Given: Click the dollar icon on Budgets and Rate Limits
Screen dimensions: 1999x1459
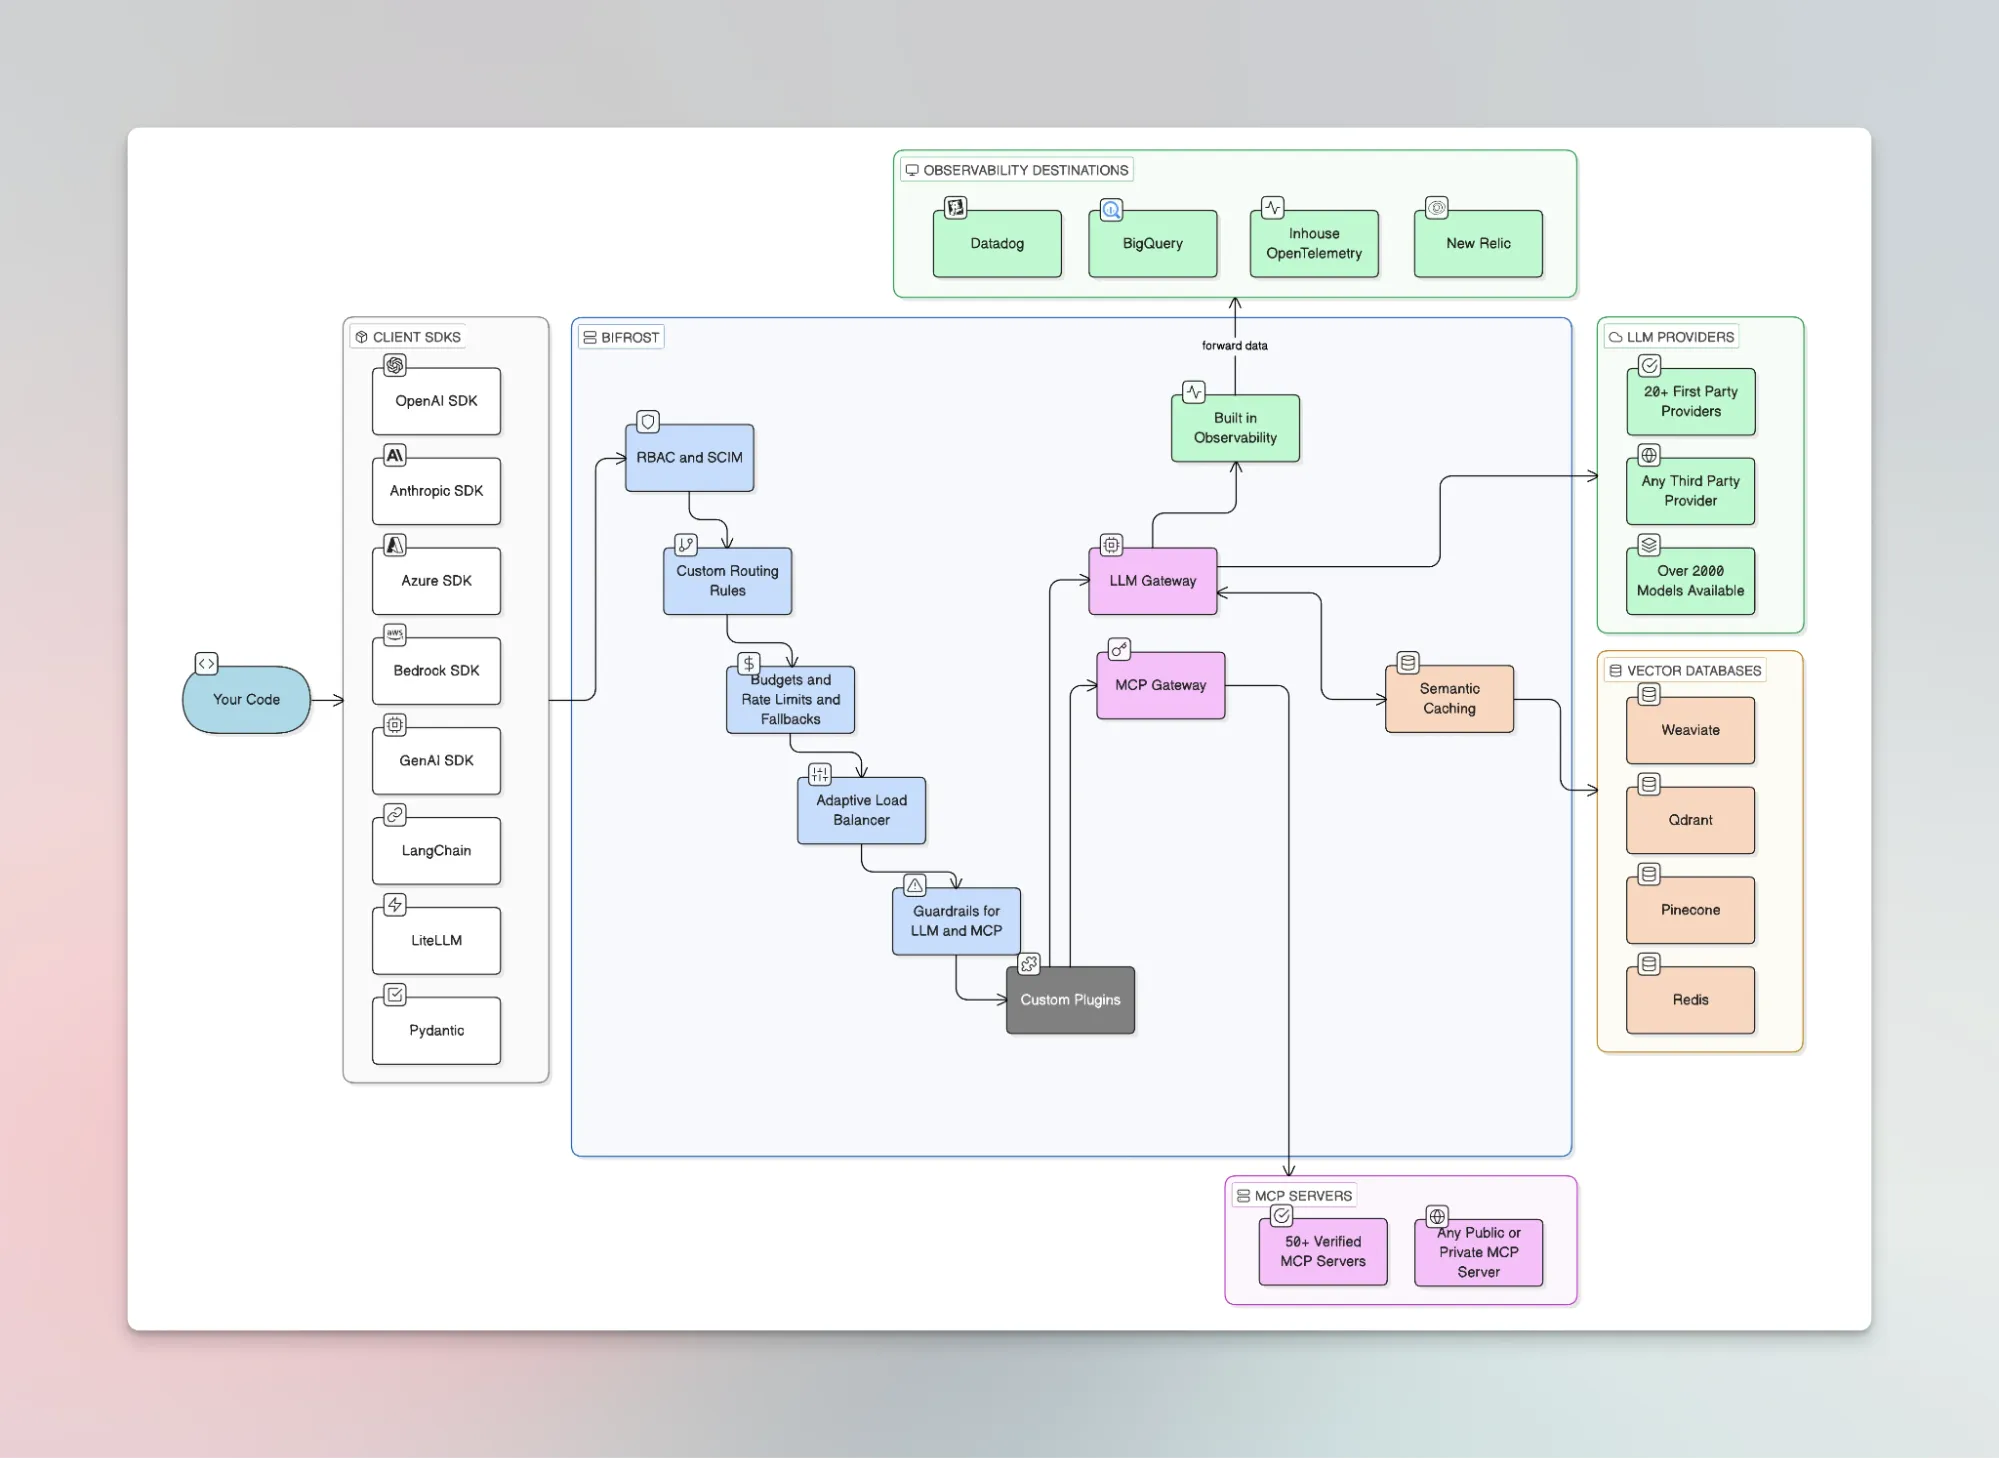Looking at the screenshot, I should [749, 664].
